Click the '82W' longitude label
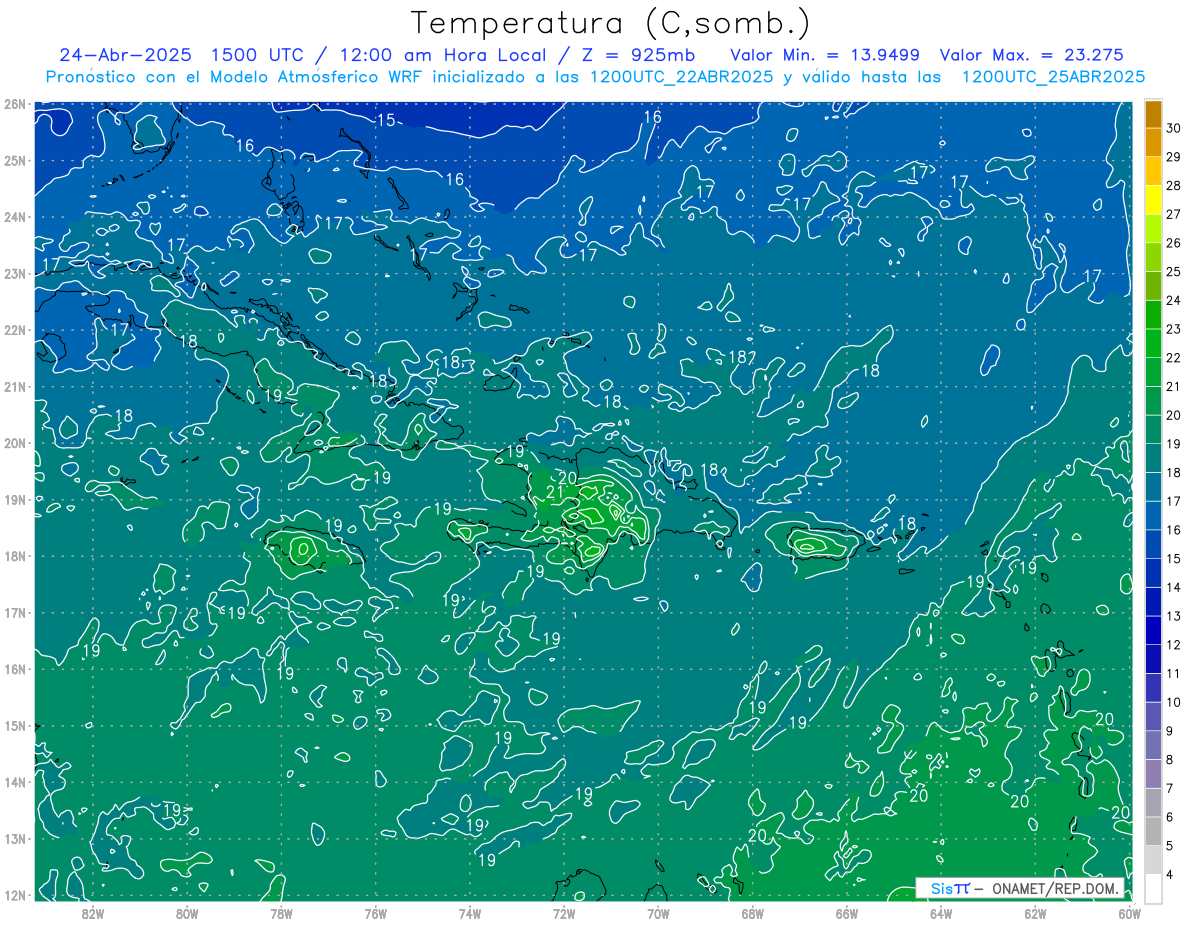This screenshot has width=1200, height=927. pyautogui.click(x=92, y=912)
